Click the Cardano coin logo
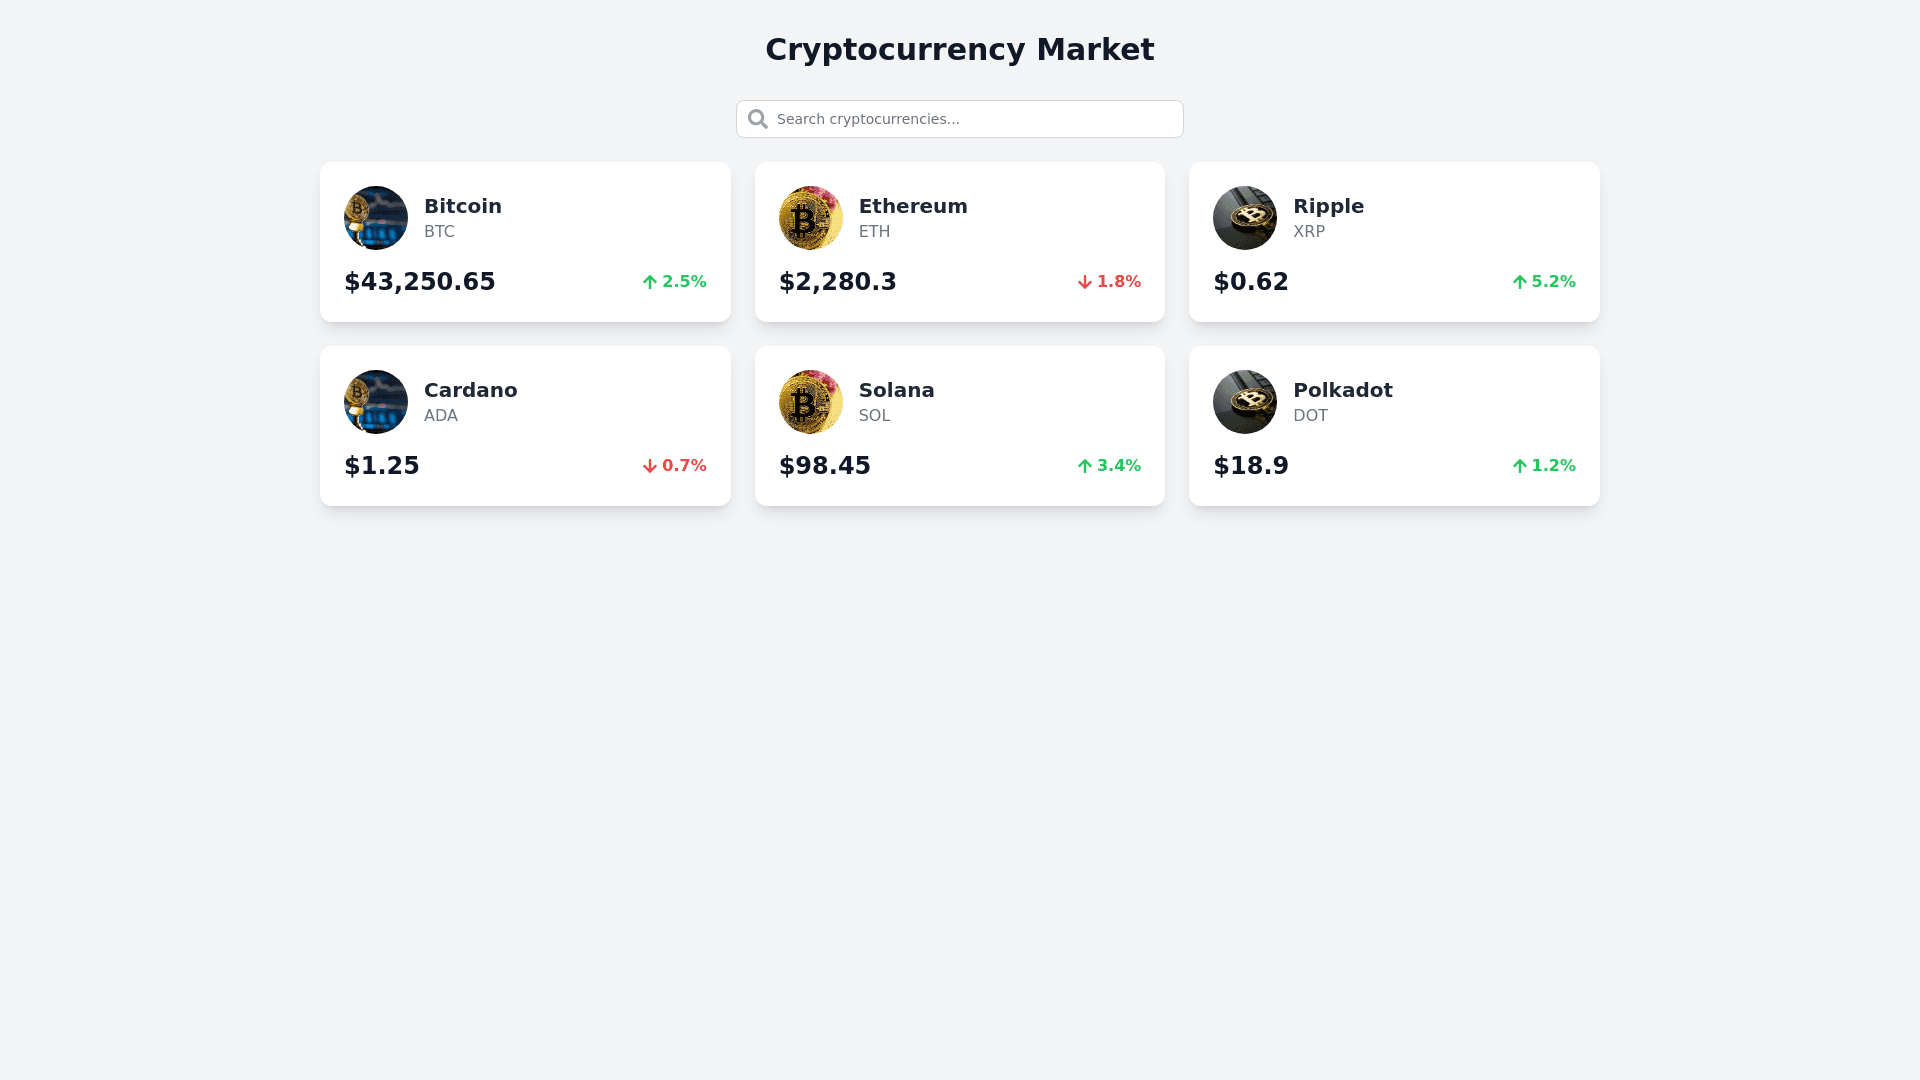This screenshot has width=1920, height=1080. 376,402
